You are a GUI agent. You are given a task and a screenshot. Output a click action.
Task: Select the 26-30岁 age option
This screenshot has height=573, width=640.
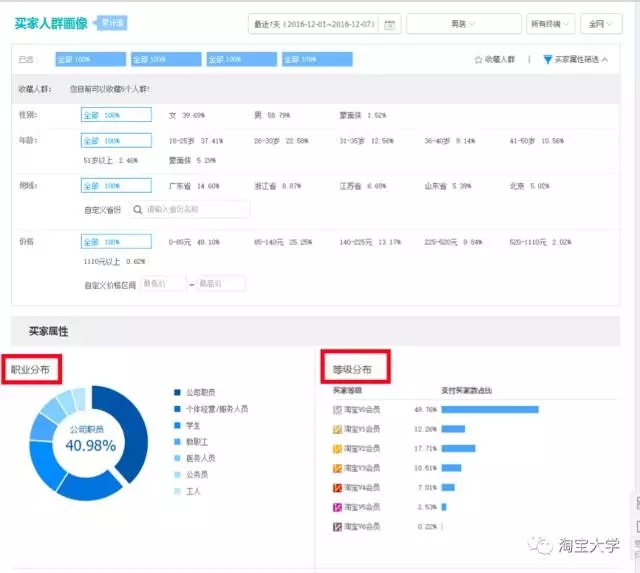(x=281, y=141)
